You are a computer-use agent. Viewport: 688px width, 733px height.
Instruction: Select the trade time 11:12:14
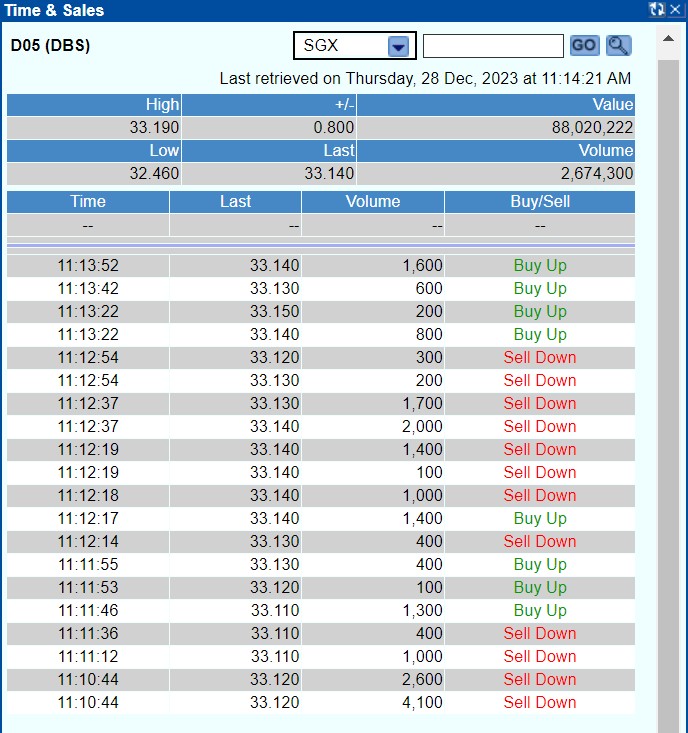tap(88, 541)
